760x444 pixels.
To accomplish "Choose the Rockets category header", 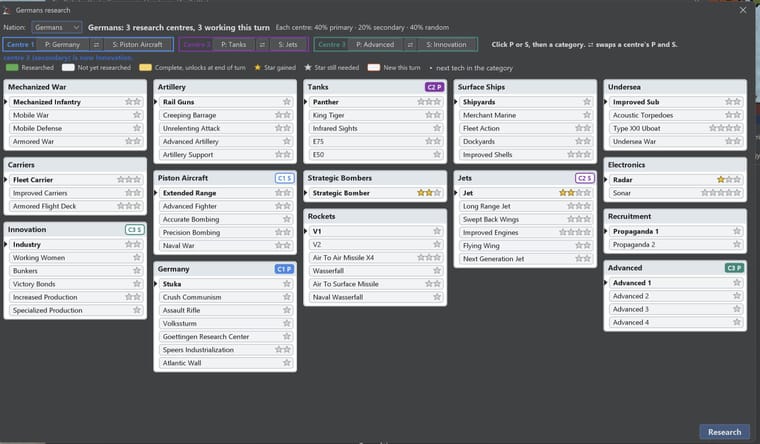I will click(x=375, y=216).
